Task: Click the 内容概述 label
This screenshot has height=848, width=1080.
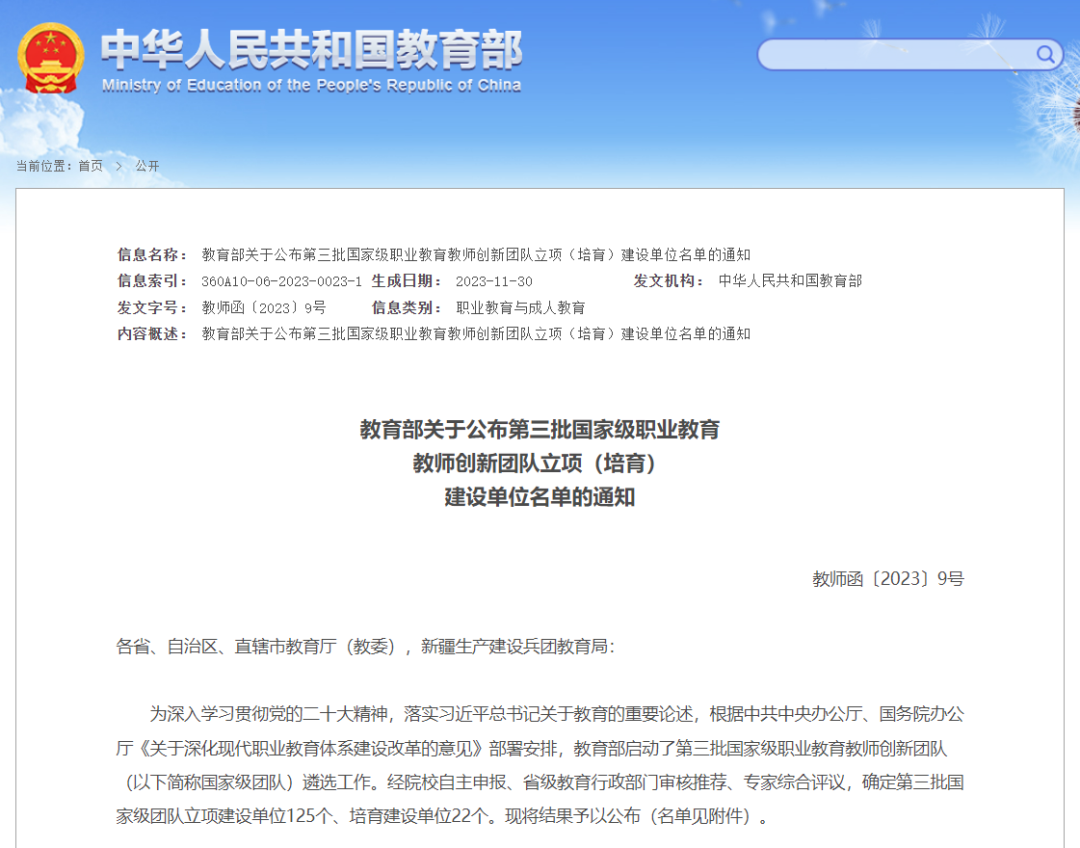Action: click(x=152, y=333)
